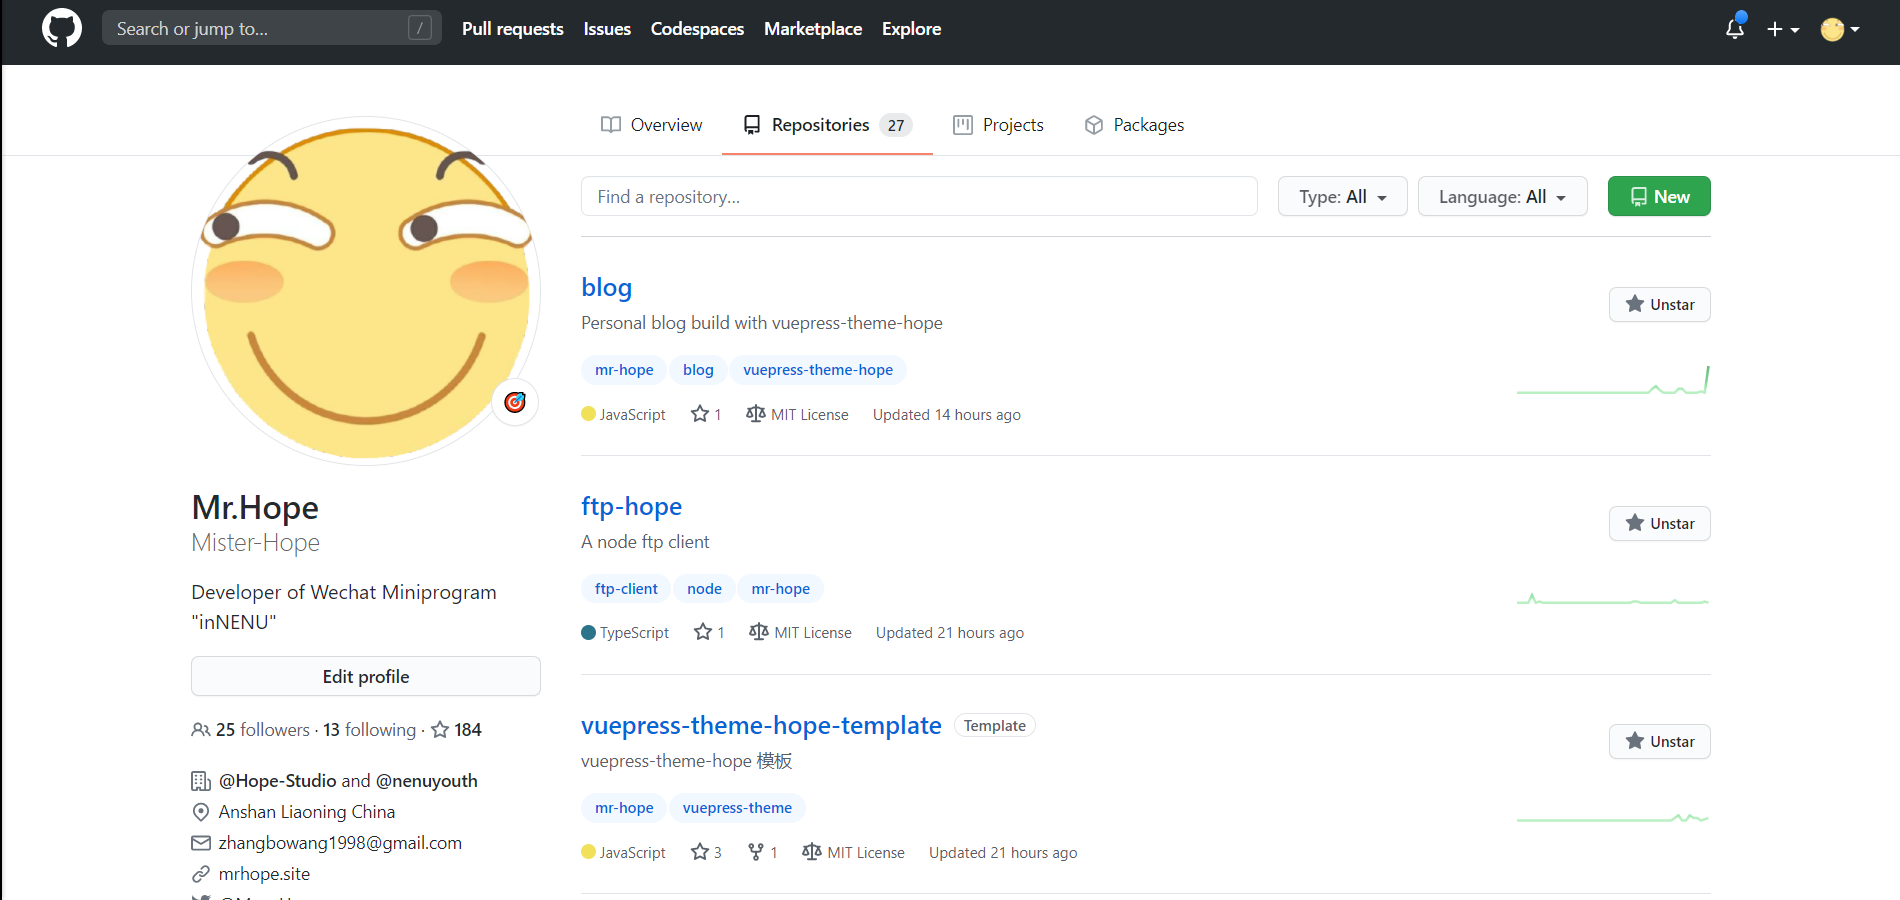Open the ftp-hope repository link

631,507
